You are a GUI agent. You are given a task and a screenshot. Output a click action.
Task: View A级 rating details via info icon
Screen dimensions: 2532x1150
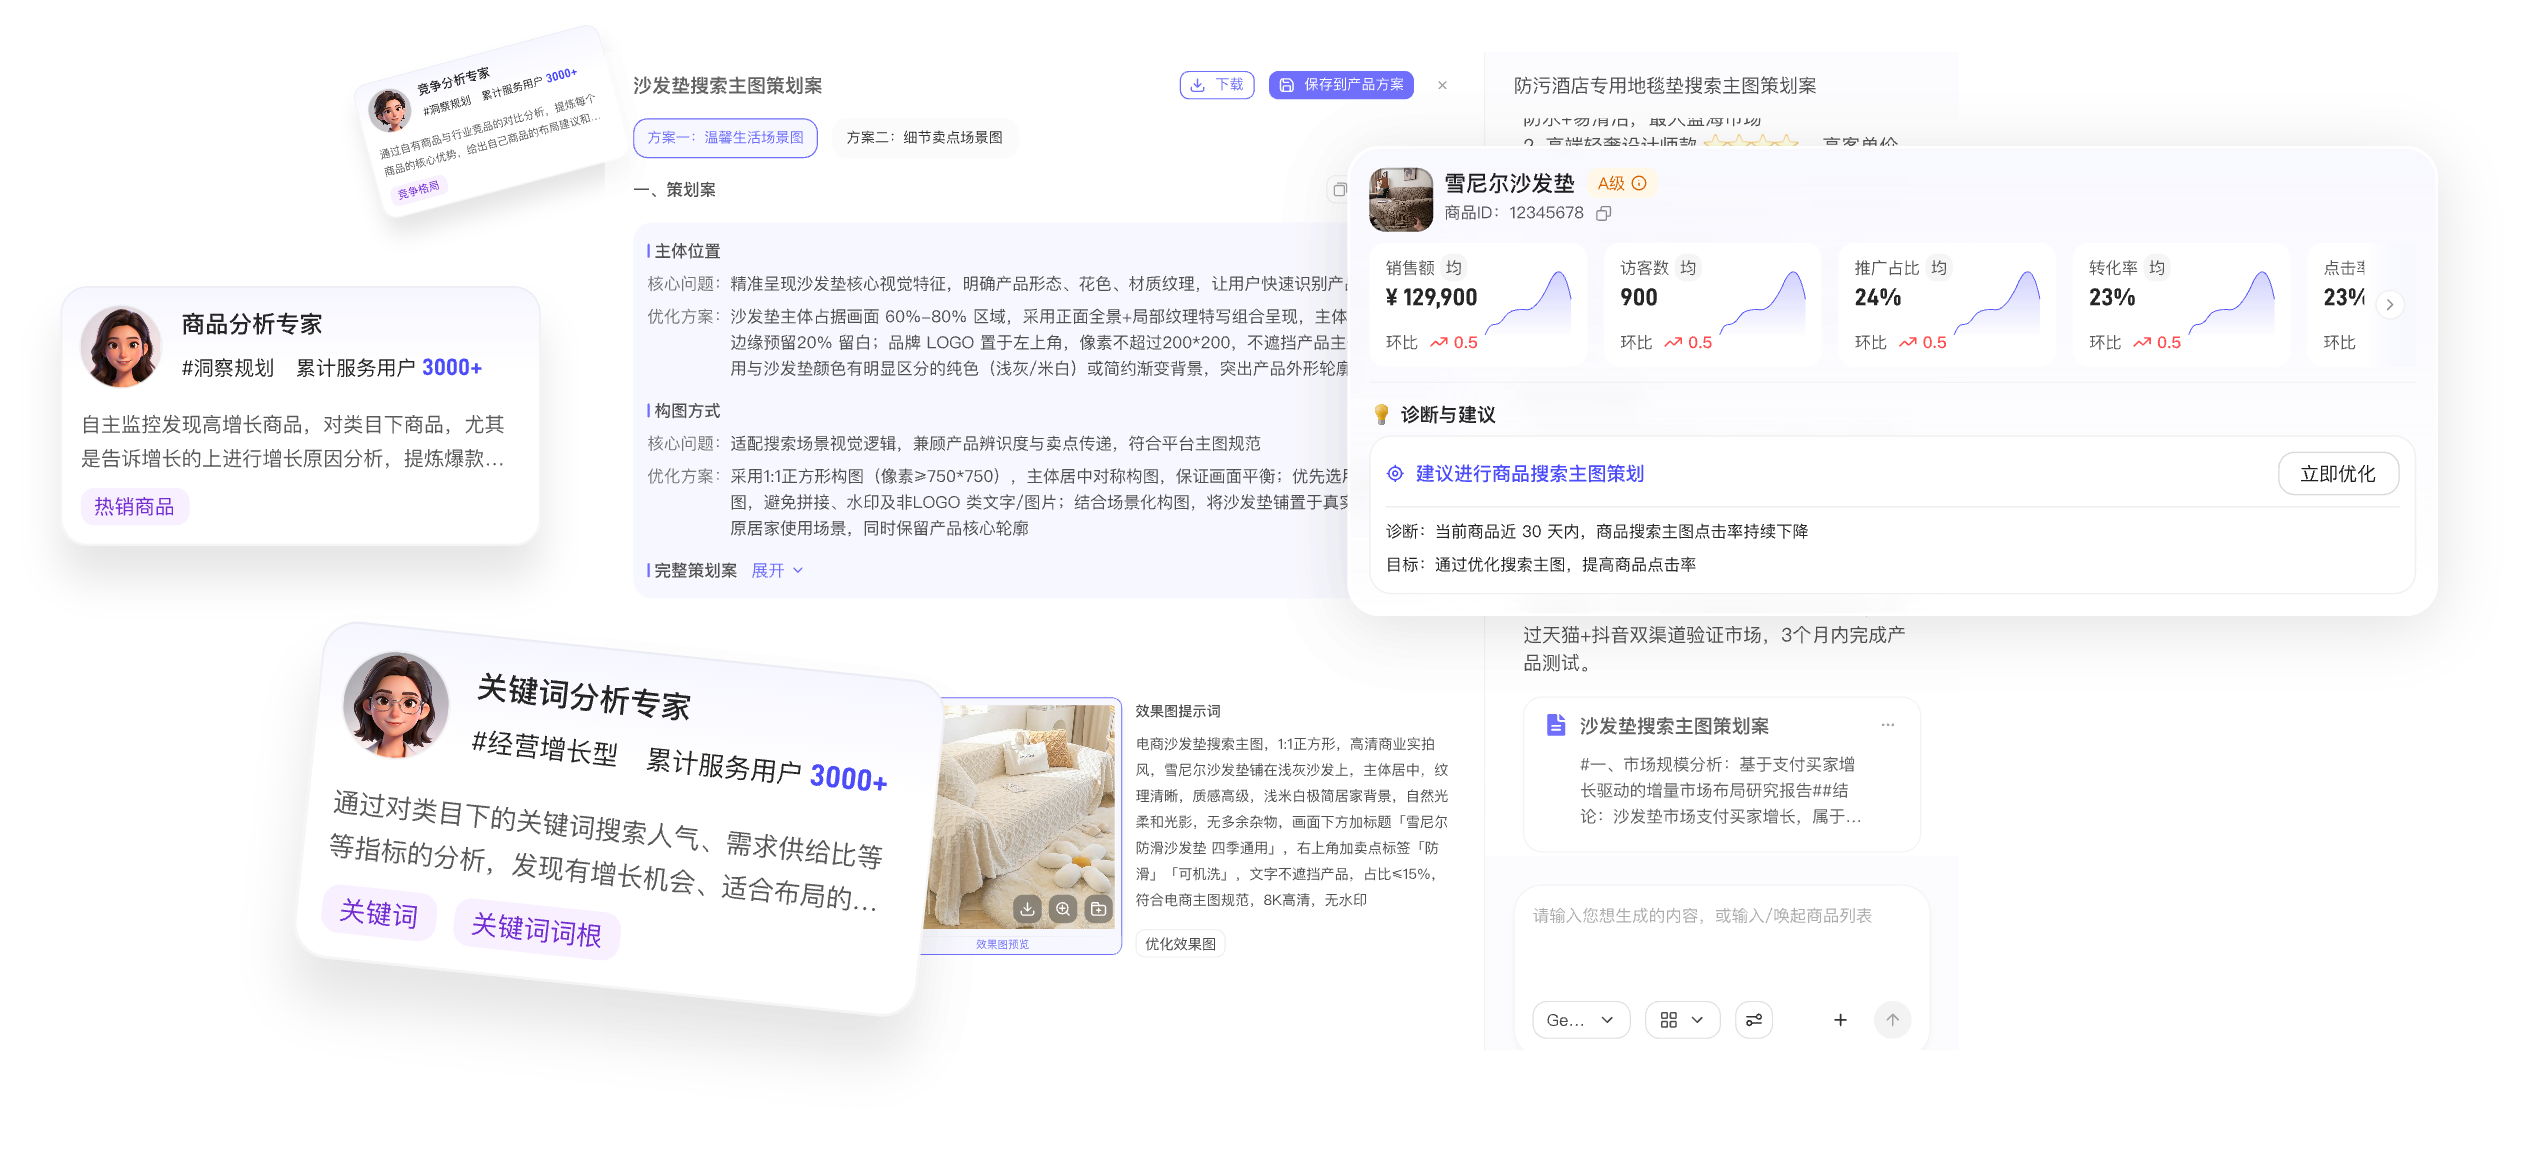coord(1640,183)
